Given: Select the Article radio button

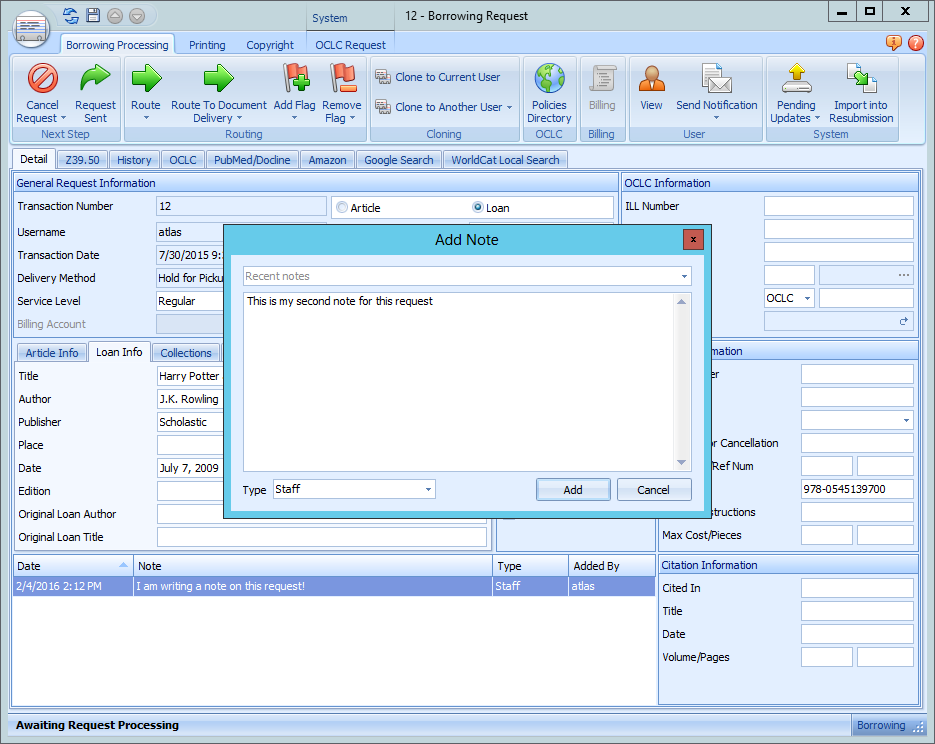Looking at the screenshot, I should pyautogui.click(x=343, y=208).
